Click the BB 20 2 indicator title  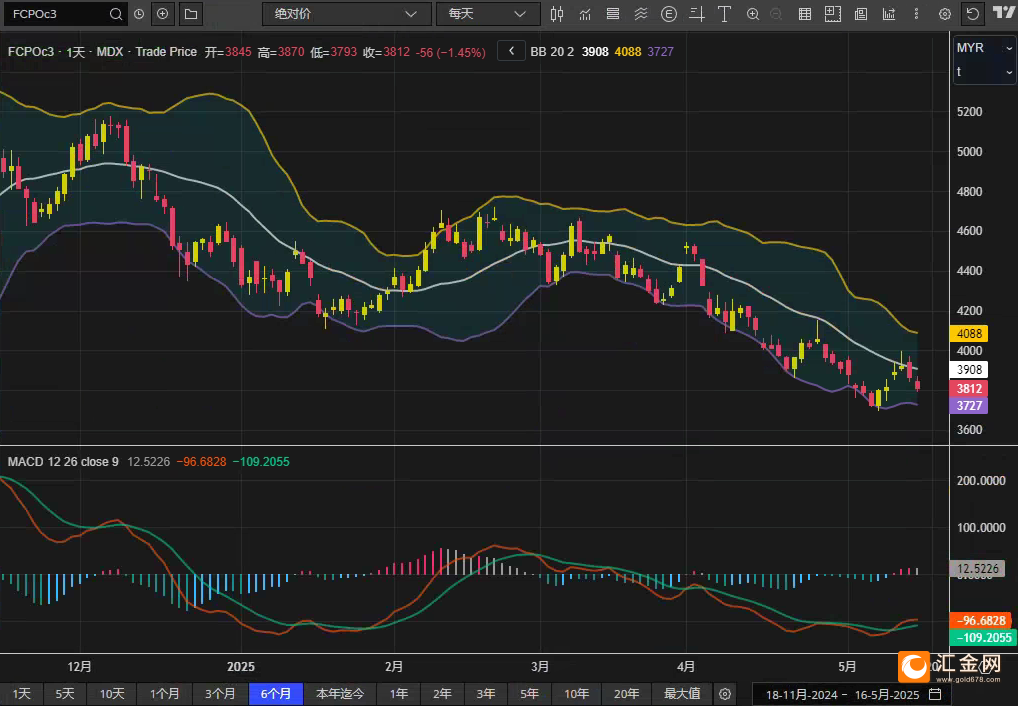pyautogui.click(x=552, y=52)
